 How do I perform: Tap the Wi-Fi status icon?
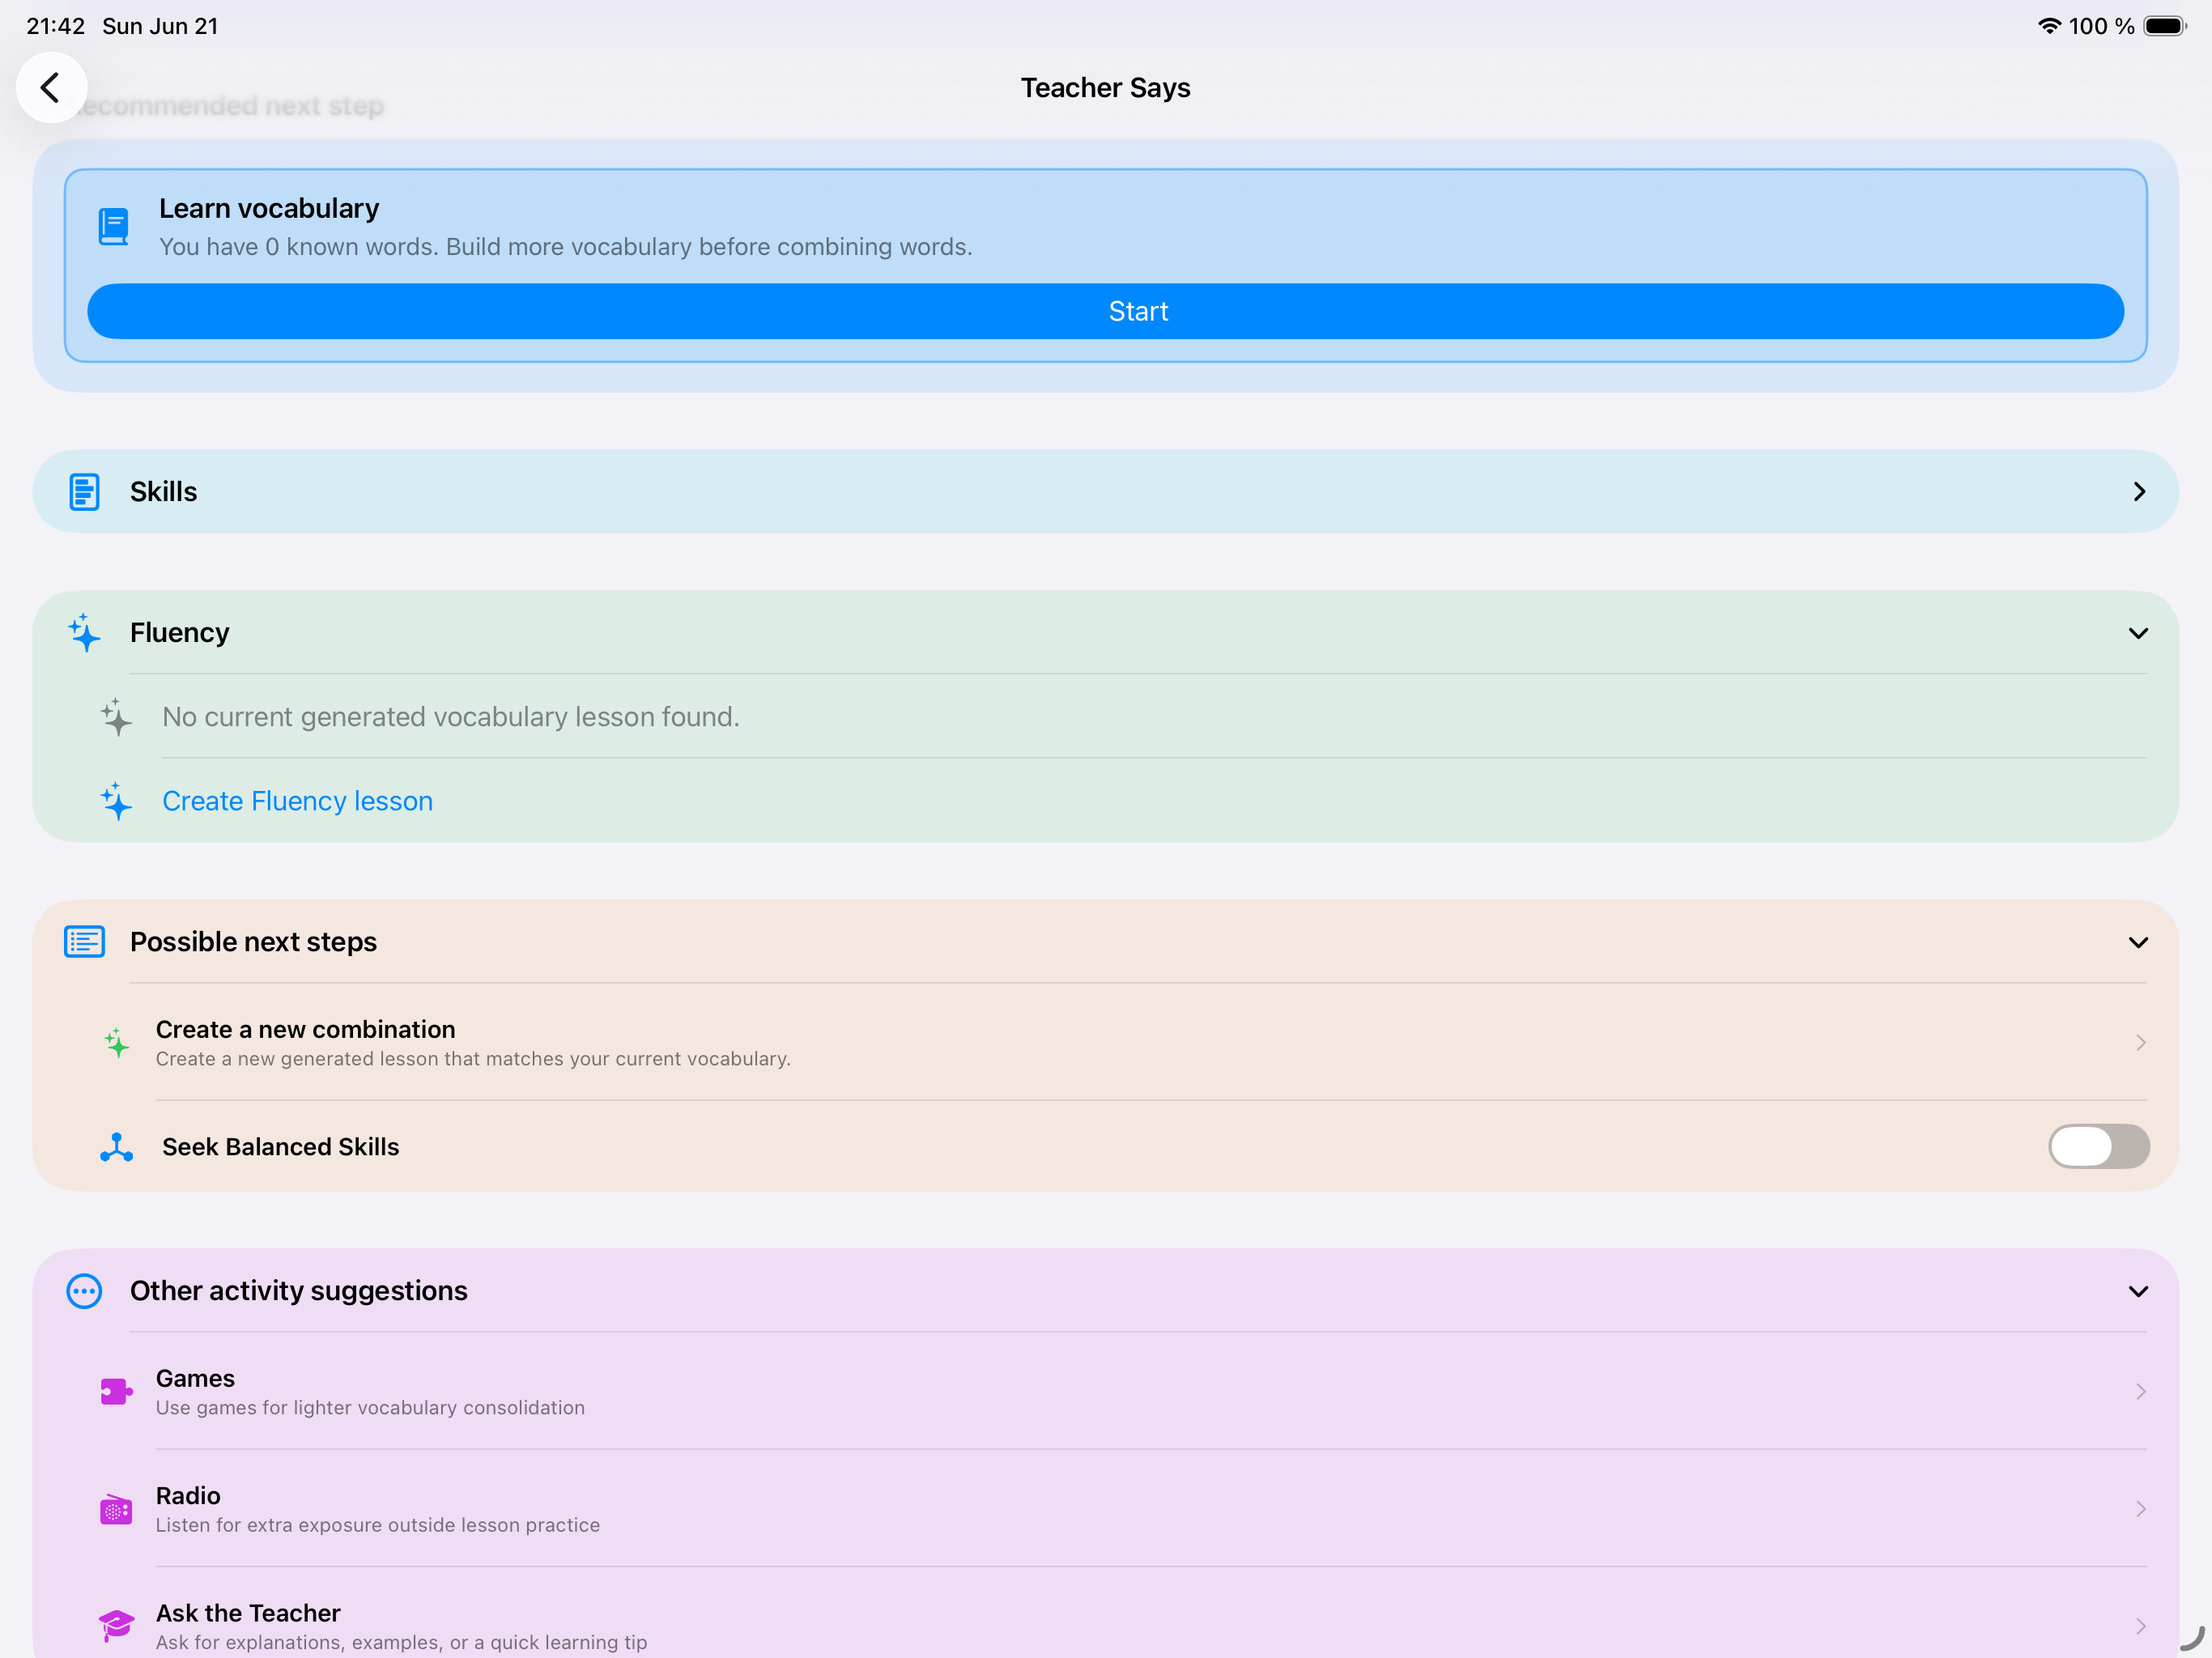[x=2049, y=26]
